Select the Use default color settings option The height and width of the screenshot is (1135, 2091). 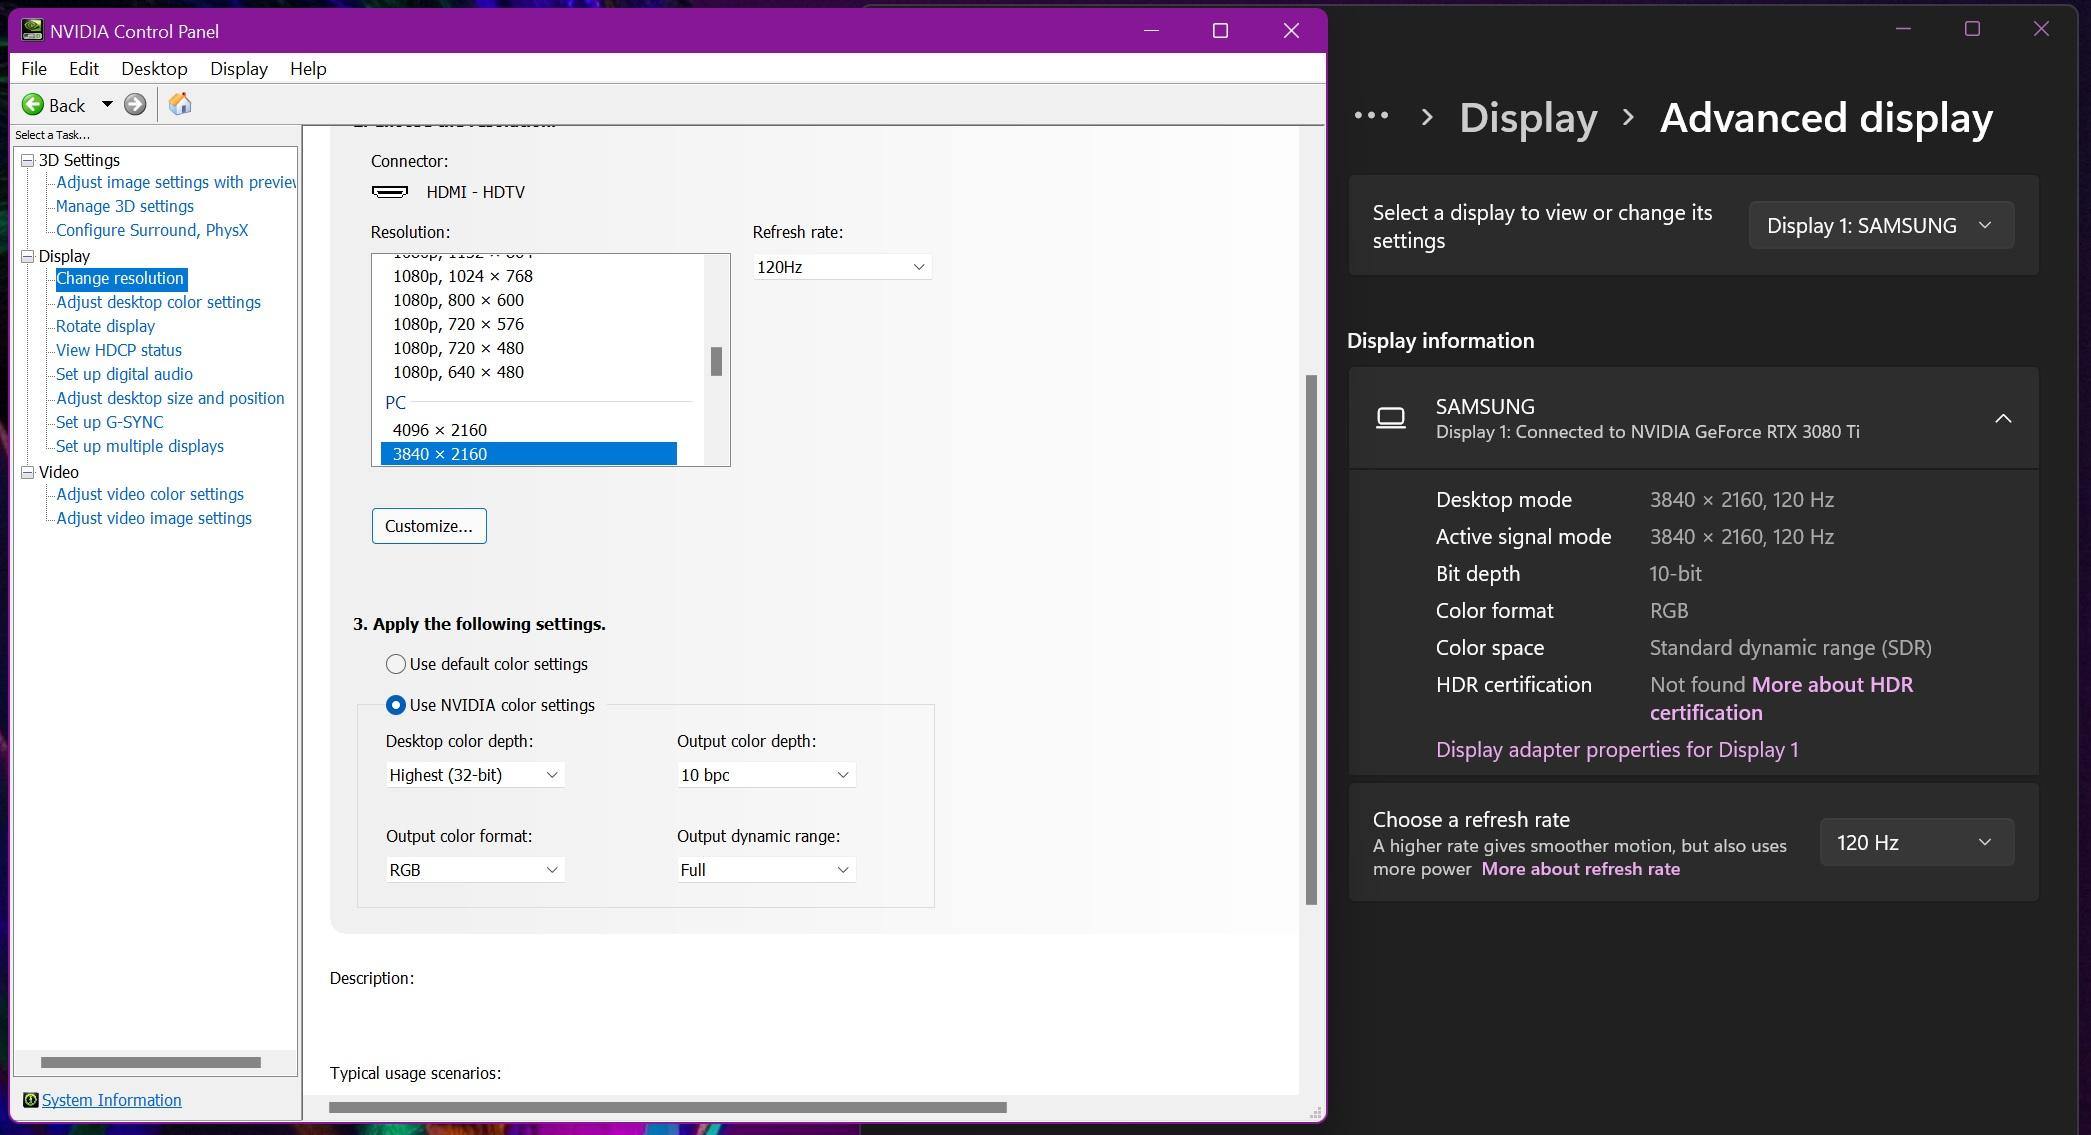click(396, 663)
